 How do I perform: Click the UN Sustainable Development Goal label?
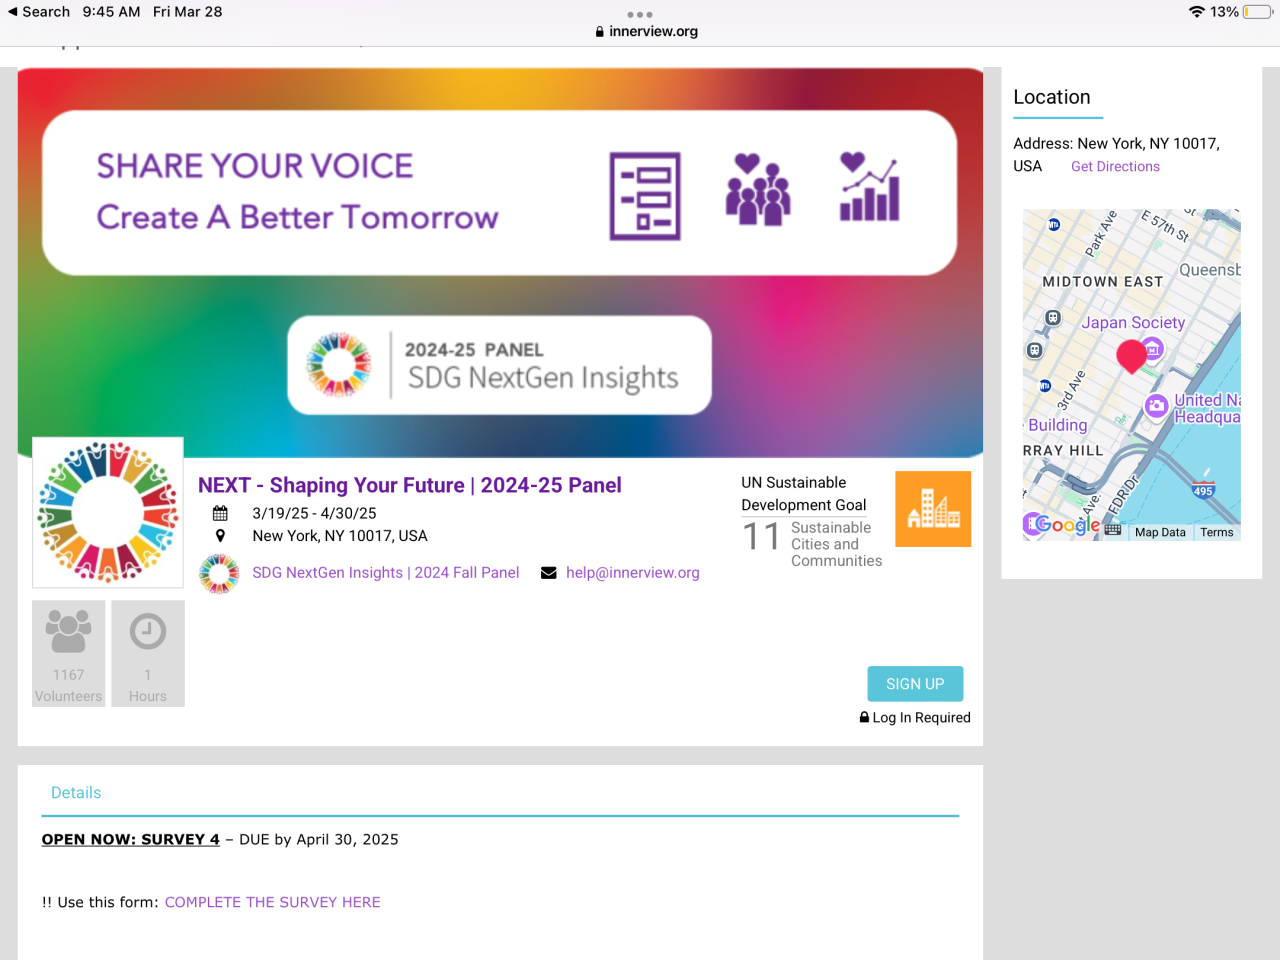pos(804,494)
